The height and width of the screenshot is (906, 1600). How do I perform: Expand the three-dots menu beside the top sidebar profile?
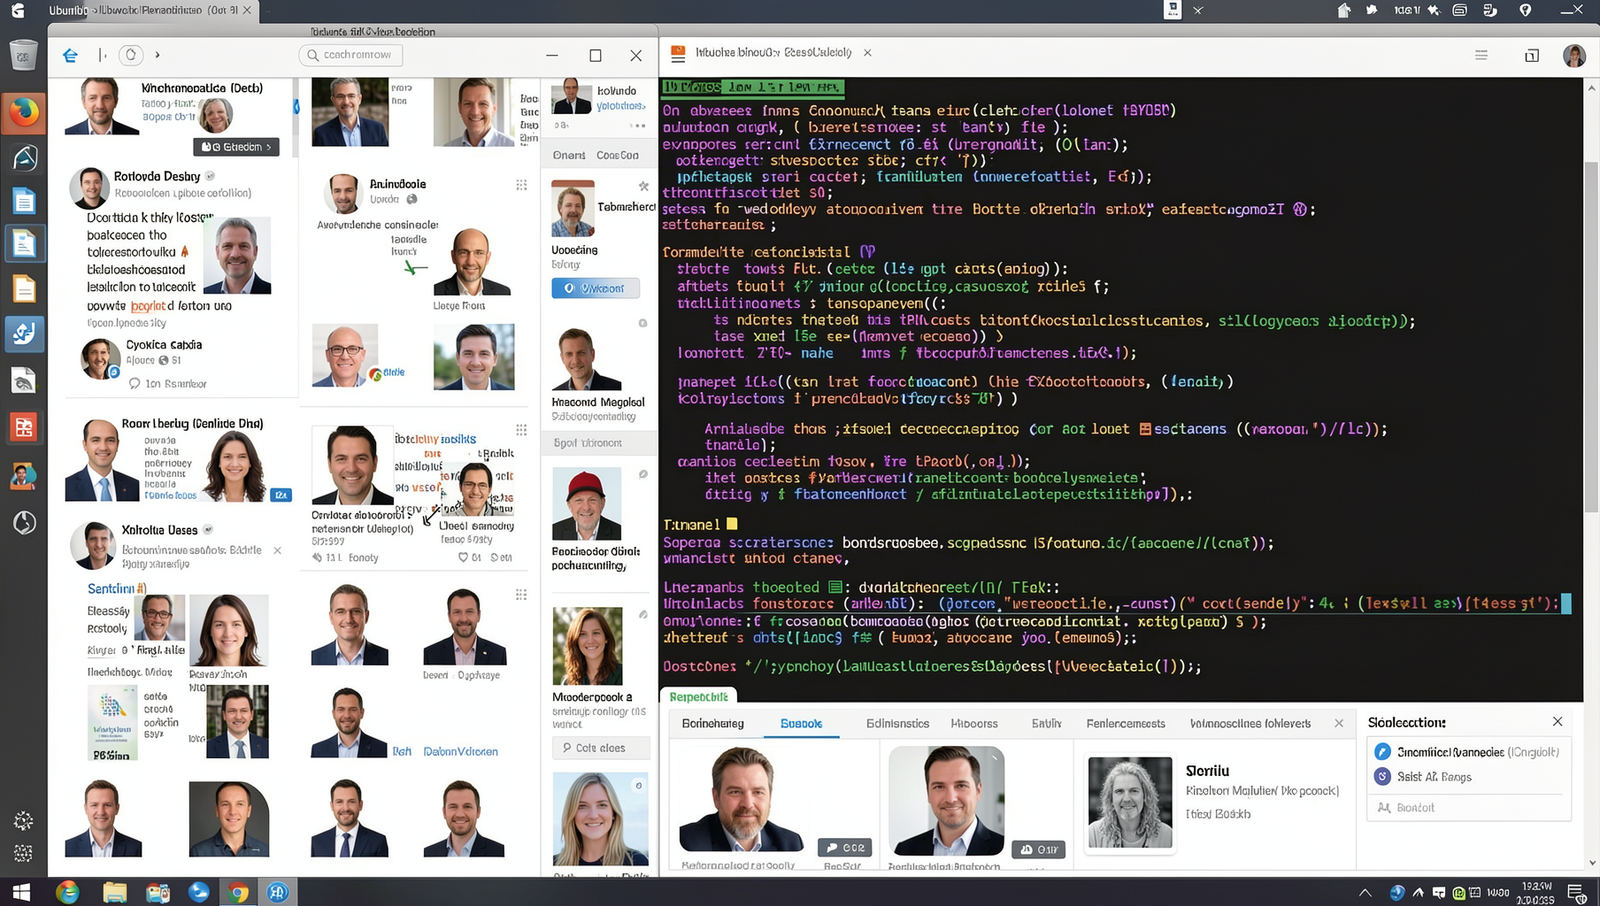click(x=637, y=125)
